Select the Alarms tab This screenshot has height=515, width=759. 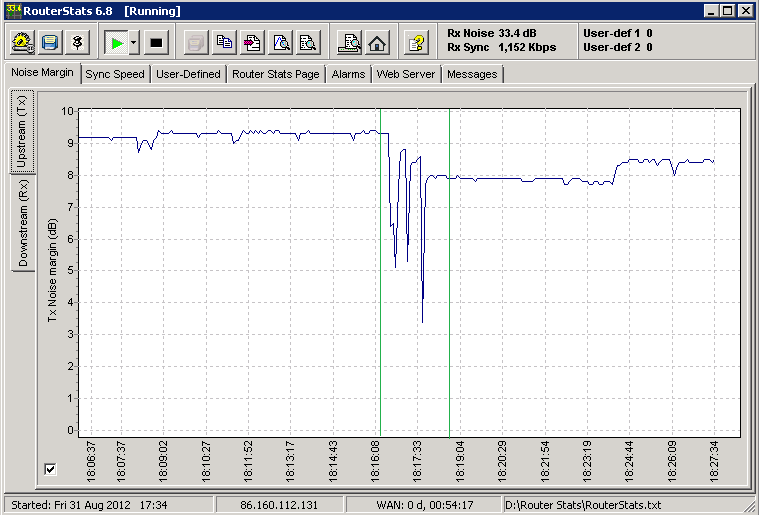[x=348, y=74]
